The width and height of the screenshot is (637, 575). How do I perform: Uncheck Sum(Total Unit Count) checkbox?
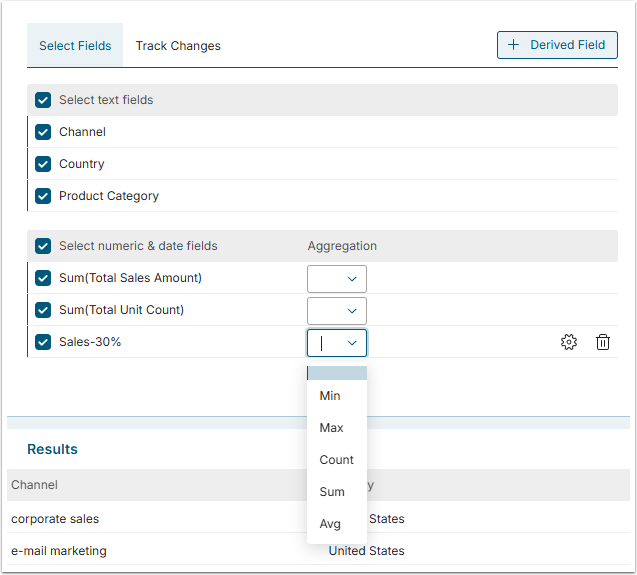[x=43, y=310]
